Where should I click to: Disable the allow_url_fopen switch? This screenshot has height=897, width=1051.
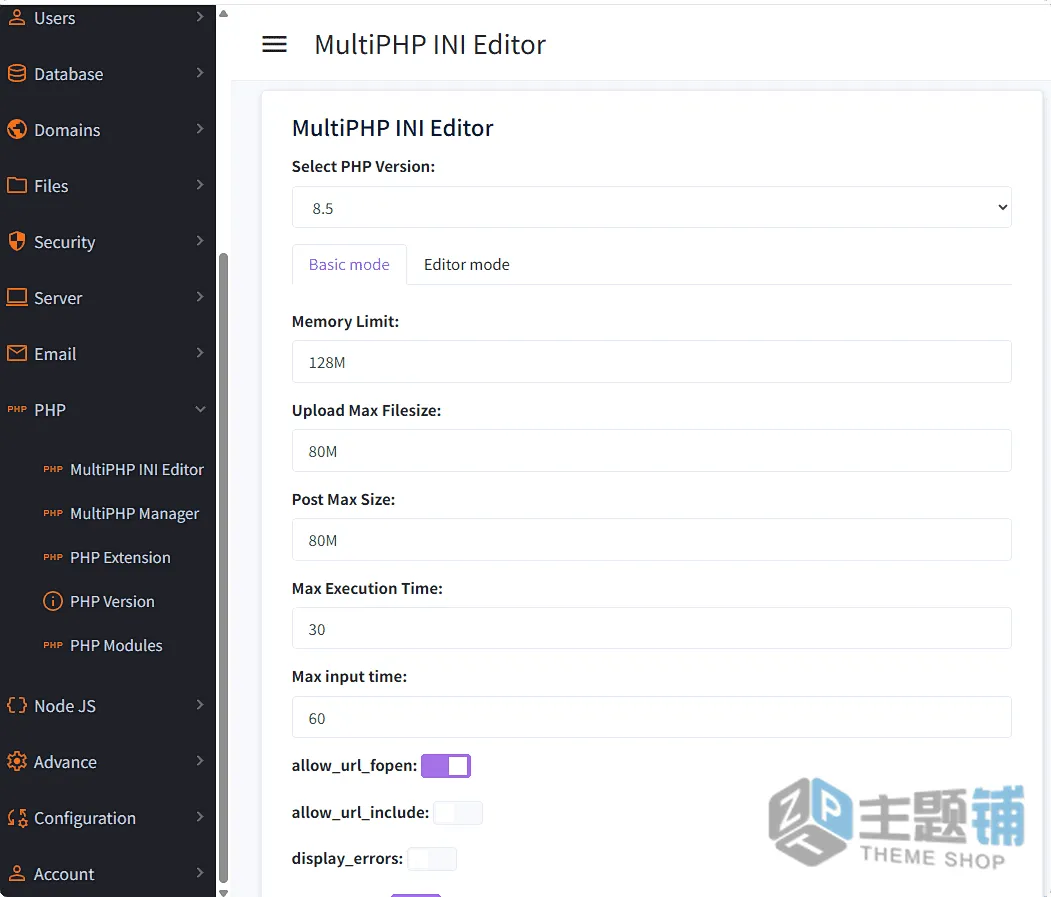click(x=446, y=766)
